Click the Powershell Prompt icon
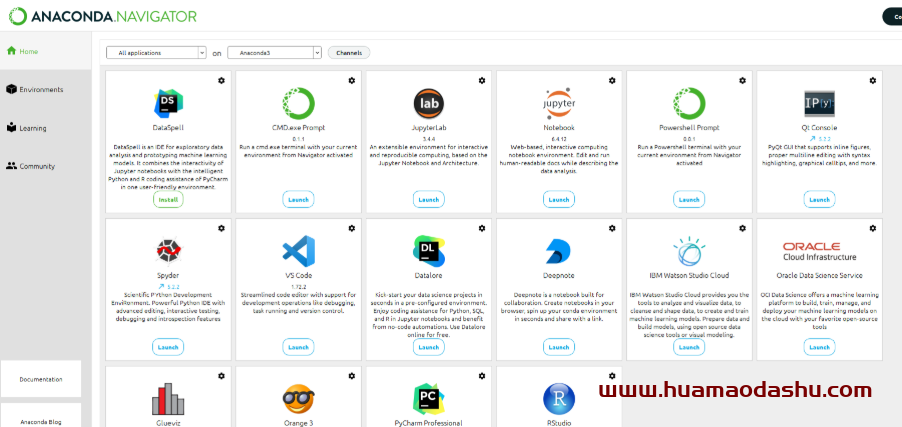The image size is (902, 427). tap(689, 104)
